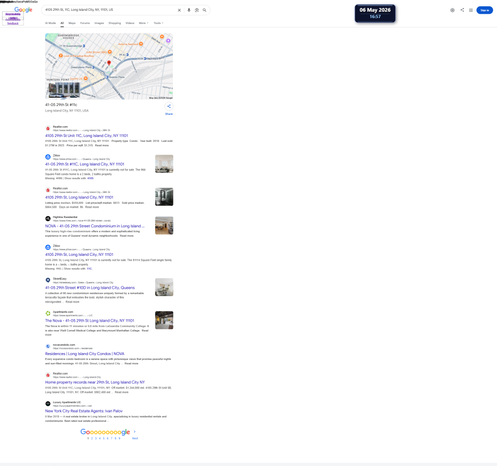Open search by image (Lens) icon
Viewport: 500px width, 466px height.
pyautogui.click(x=197, y=10)
